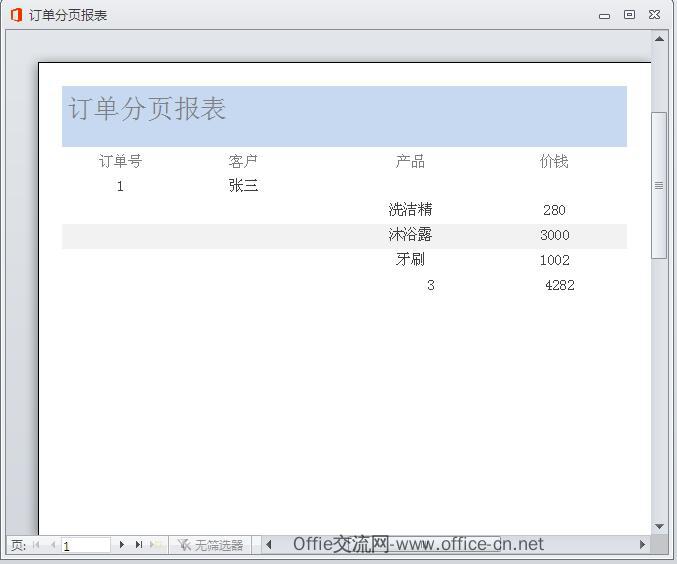Click price value 1002
The height and width of the screenshot is (564, 677).
point(554,260)
